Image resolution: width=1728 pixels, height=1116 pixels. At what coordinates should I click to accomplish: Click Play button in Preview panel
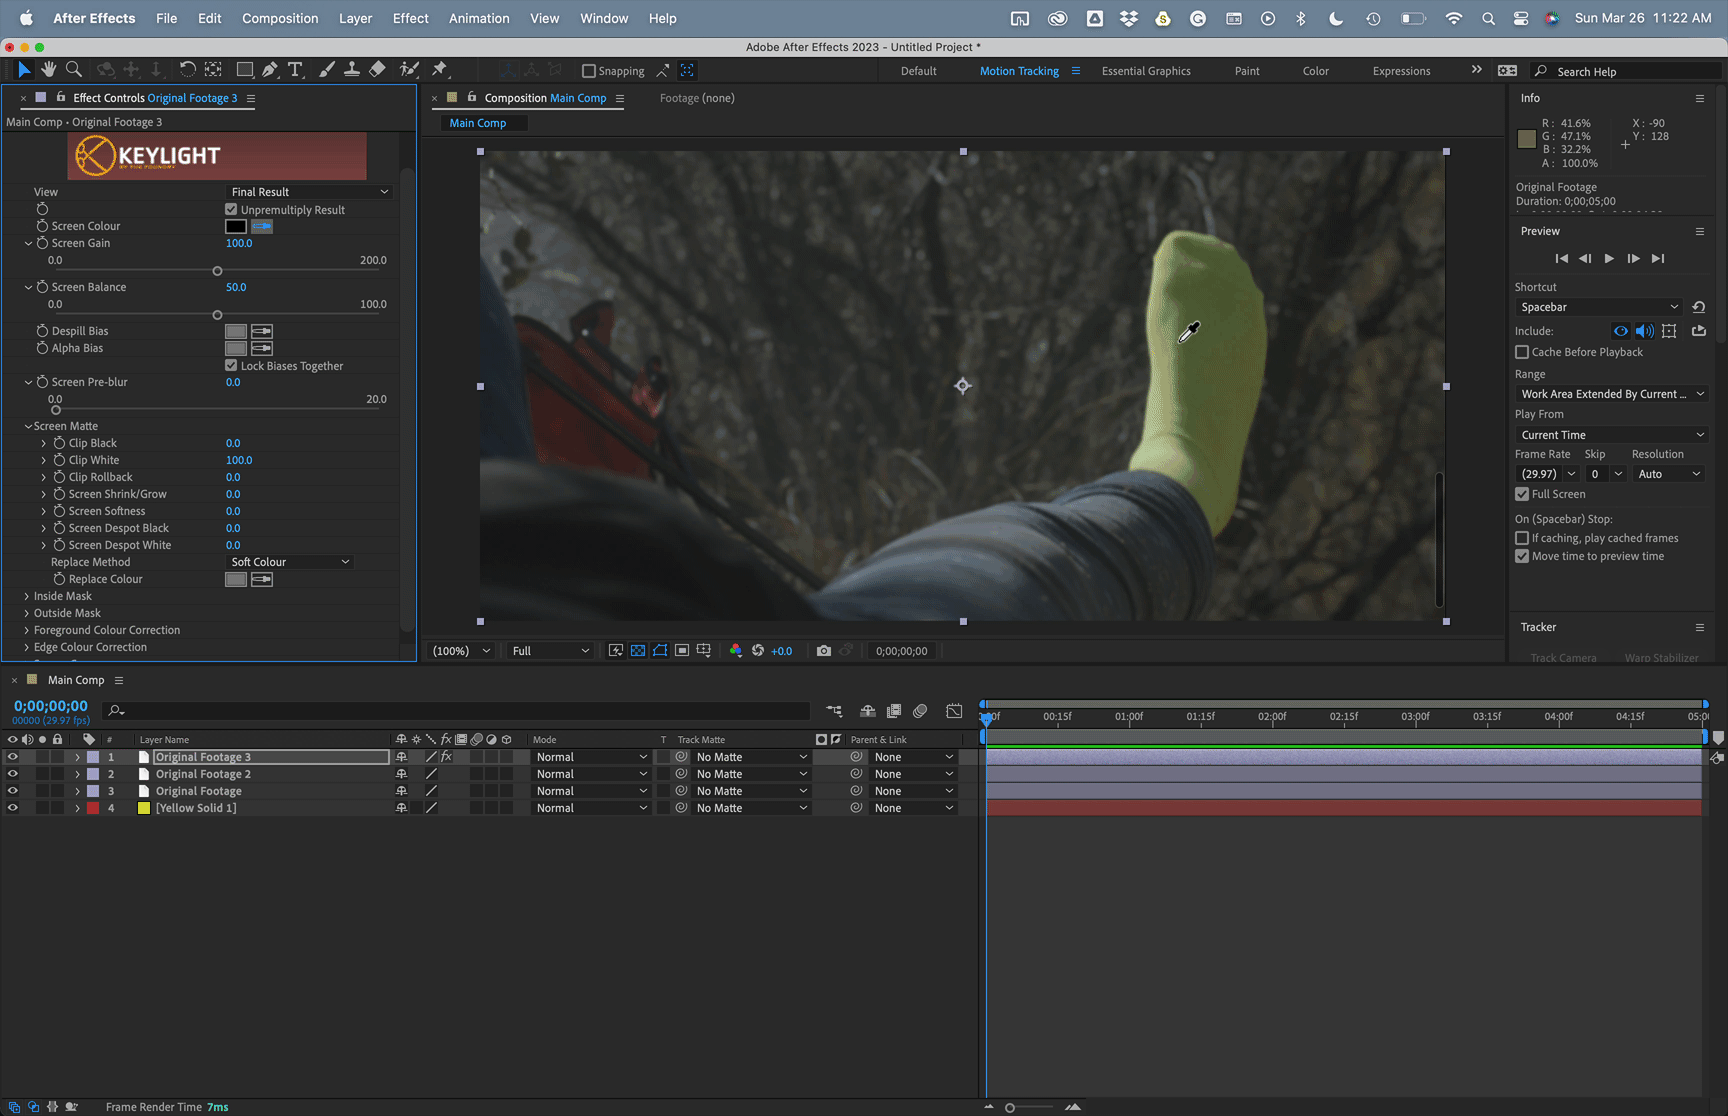(x=1609, y=258)
